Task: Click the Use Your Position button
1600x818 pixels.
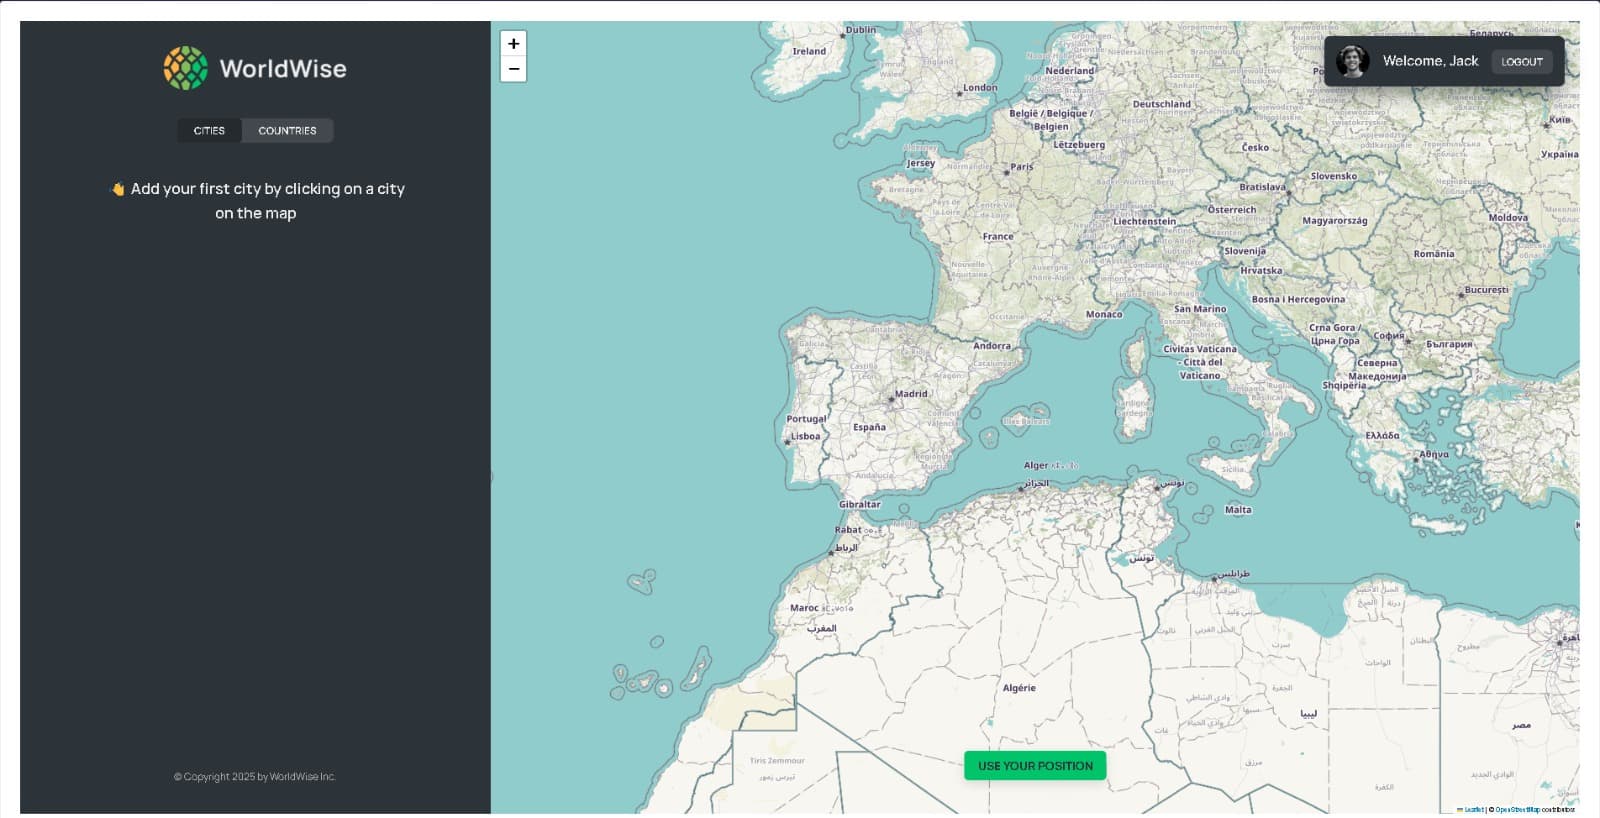Action: (1035, 766)
